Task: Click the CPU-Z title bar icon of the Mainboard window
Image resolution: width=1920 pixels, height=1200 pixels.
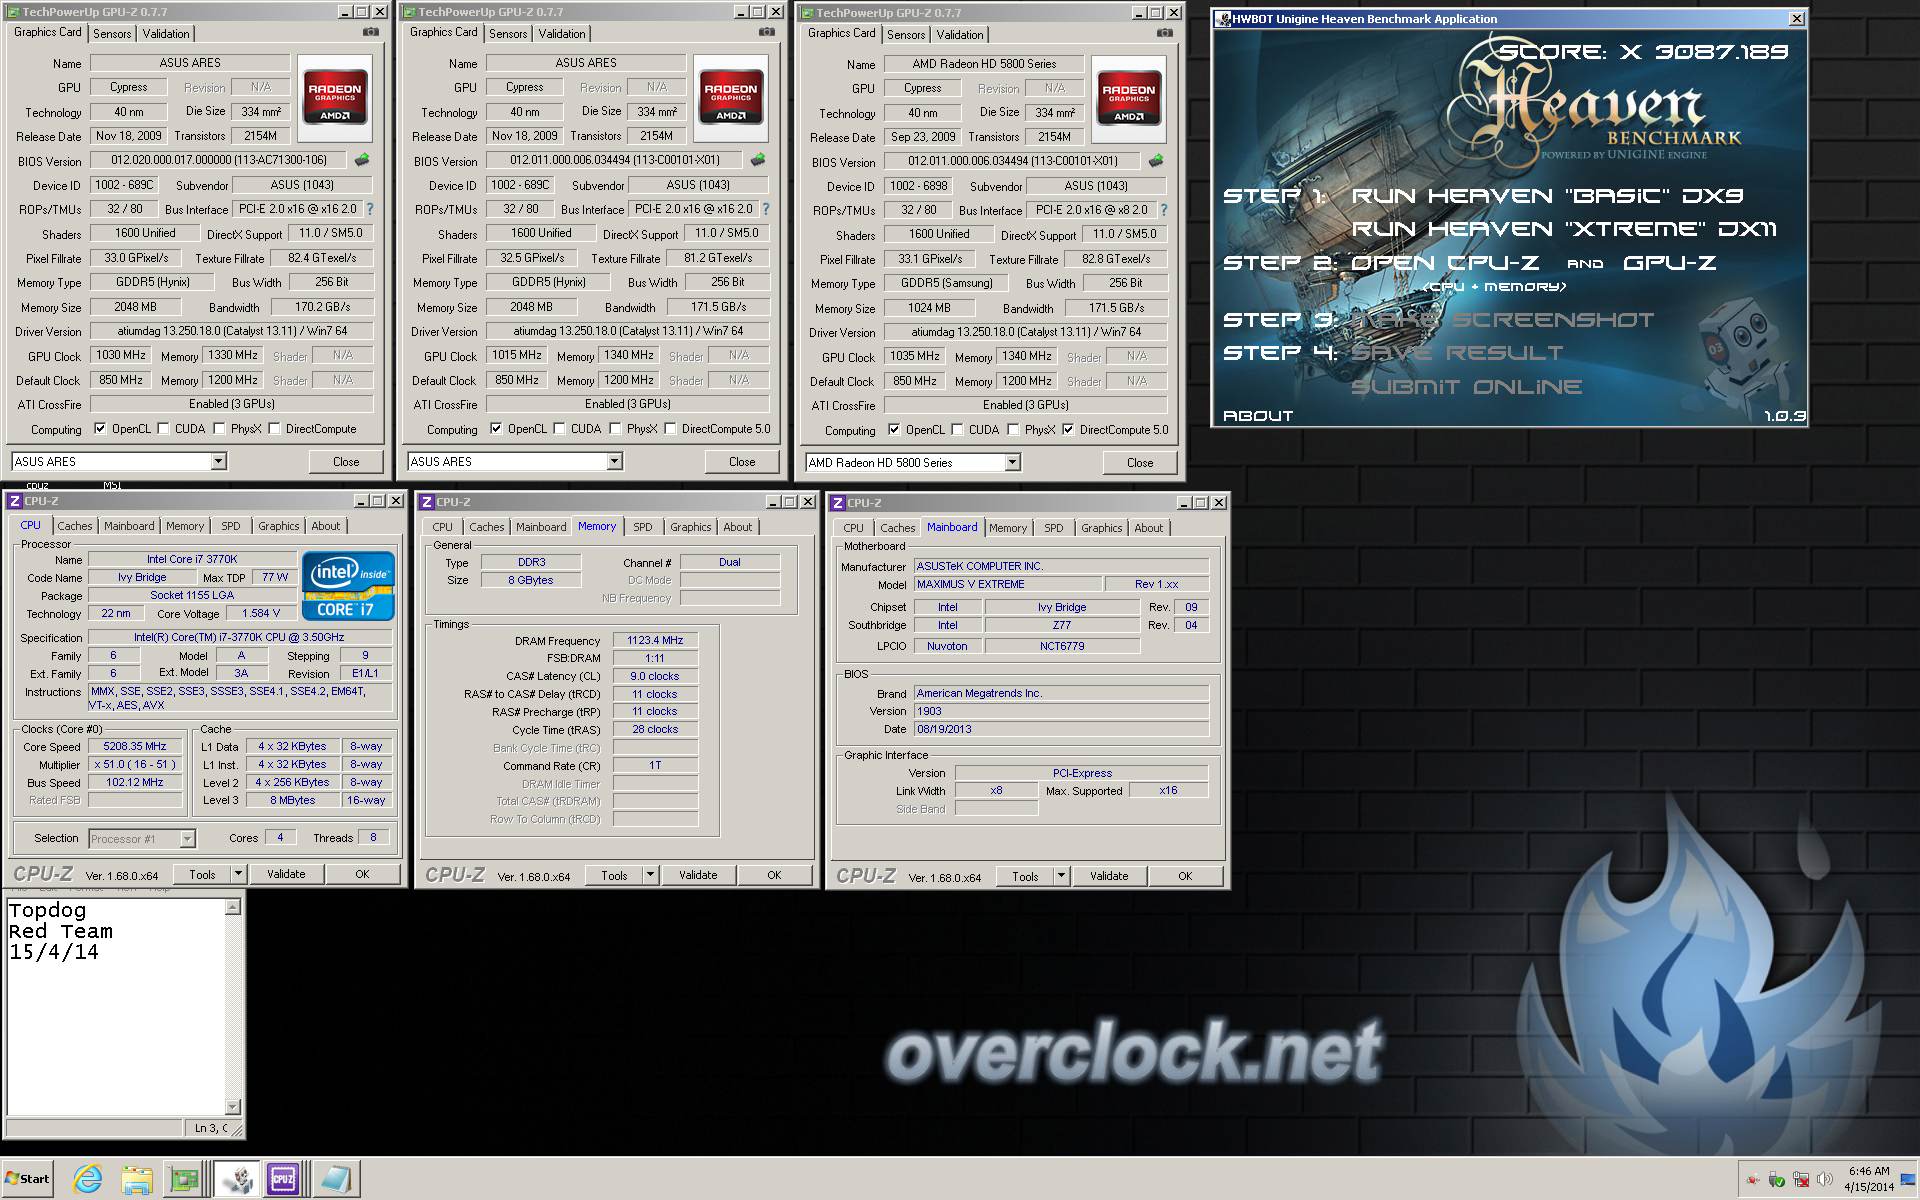Action: click(838, 503)
